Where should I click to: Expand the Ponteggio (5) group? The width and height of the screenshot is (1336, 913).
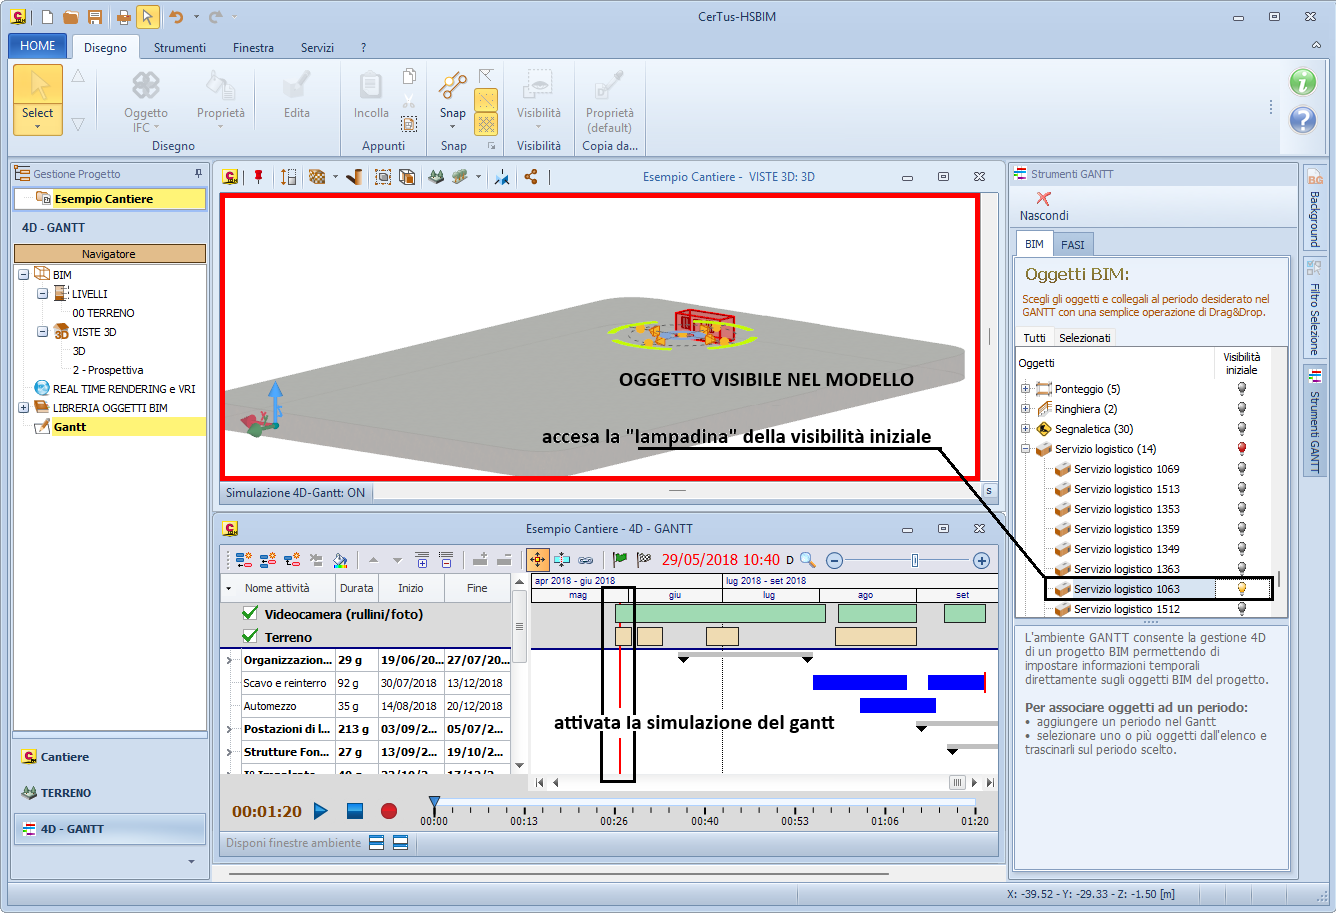point(1025,389)
